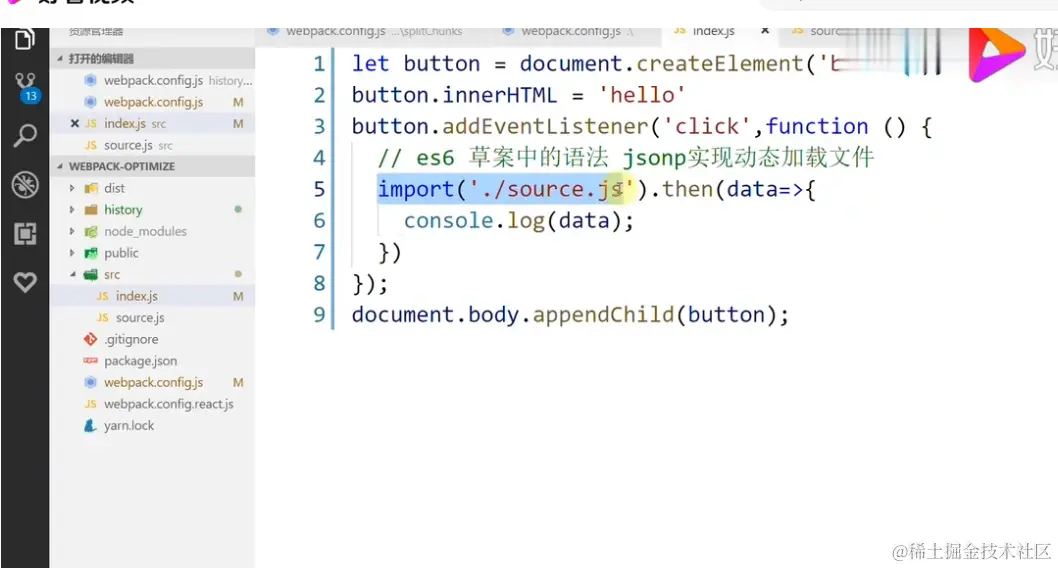
Task: Click the public folder icon
Action: click(90, 253)
